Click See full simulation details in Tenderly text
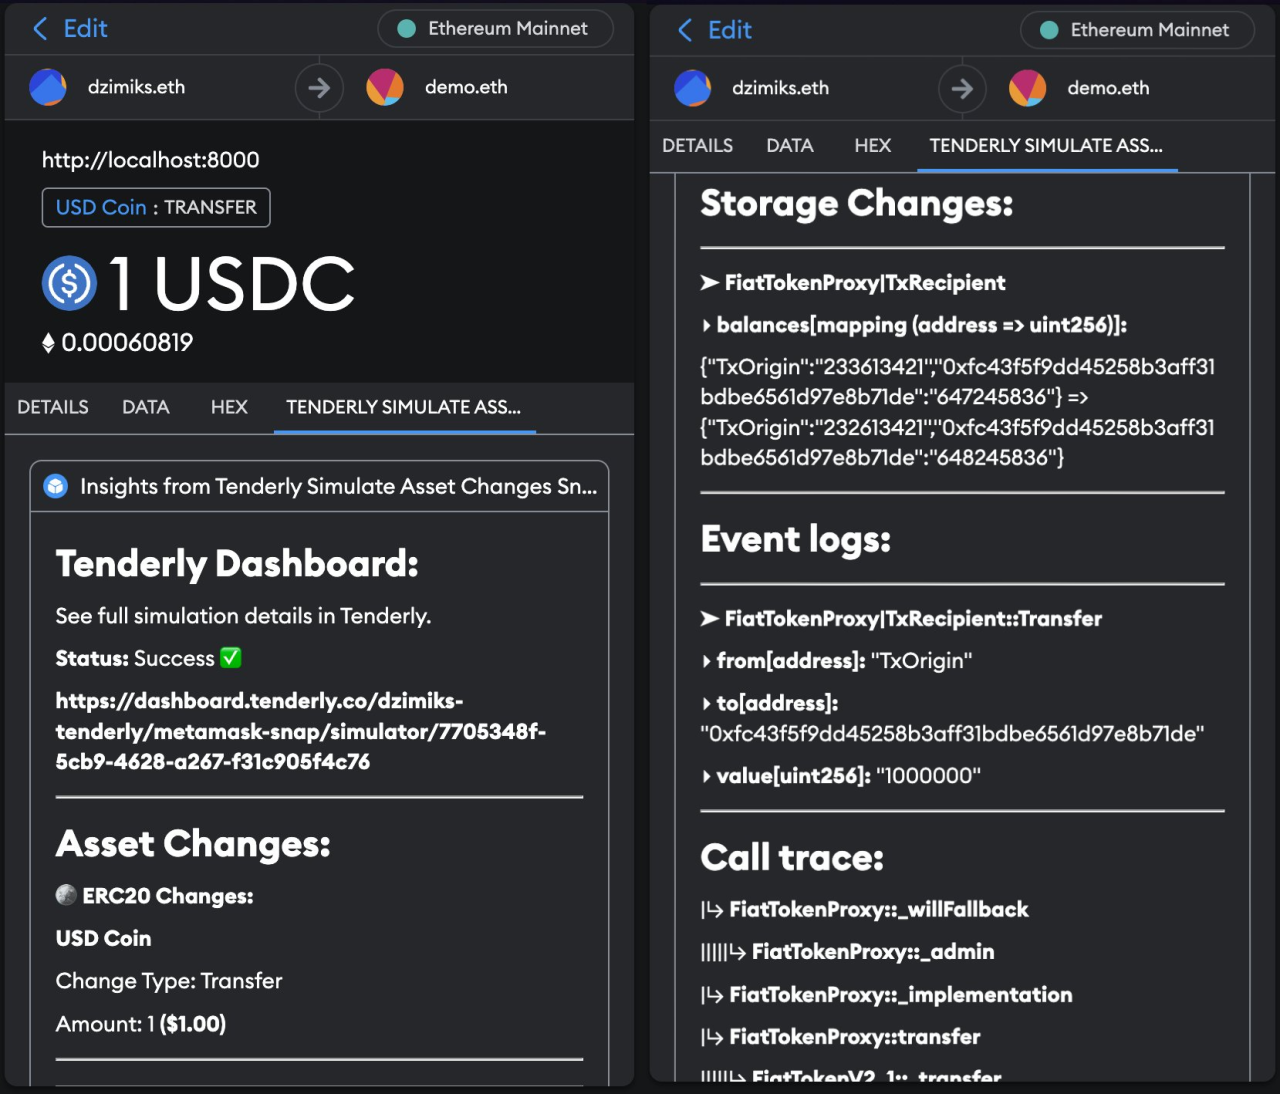The image size is (1280, 1094). [x=243, y=616]
